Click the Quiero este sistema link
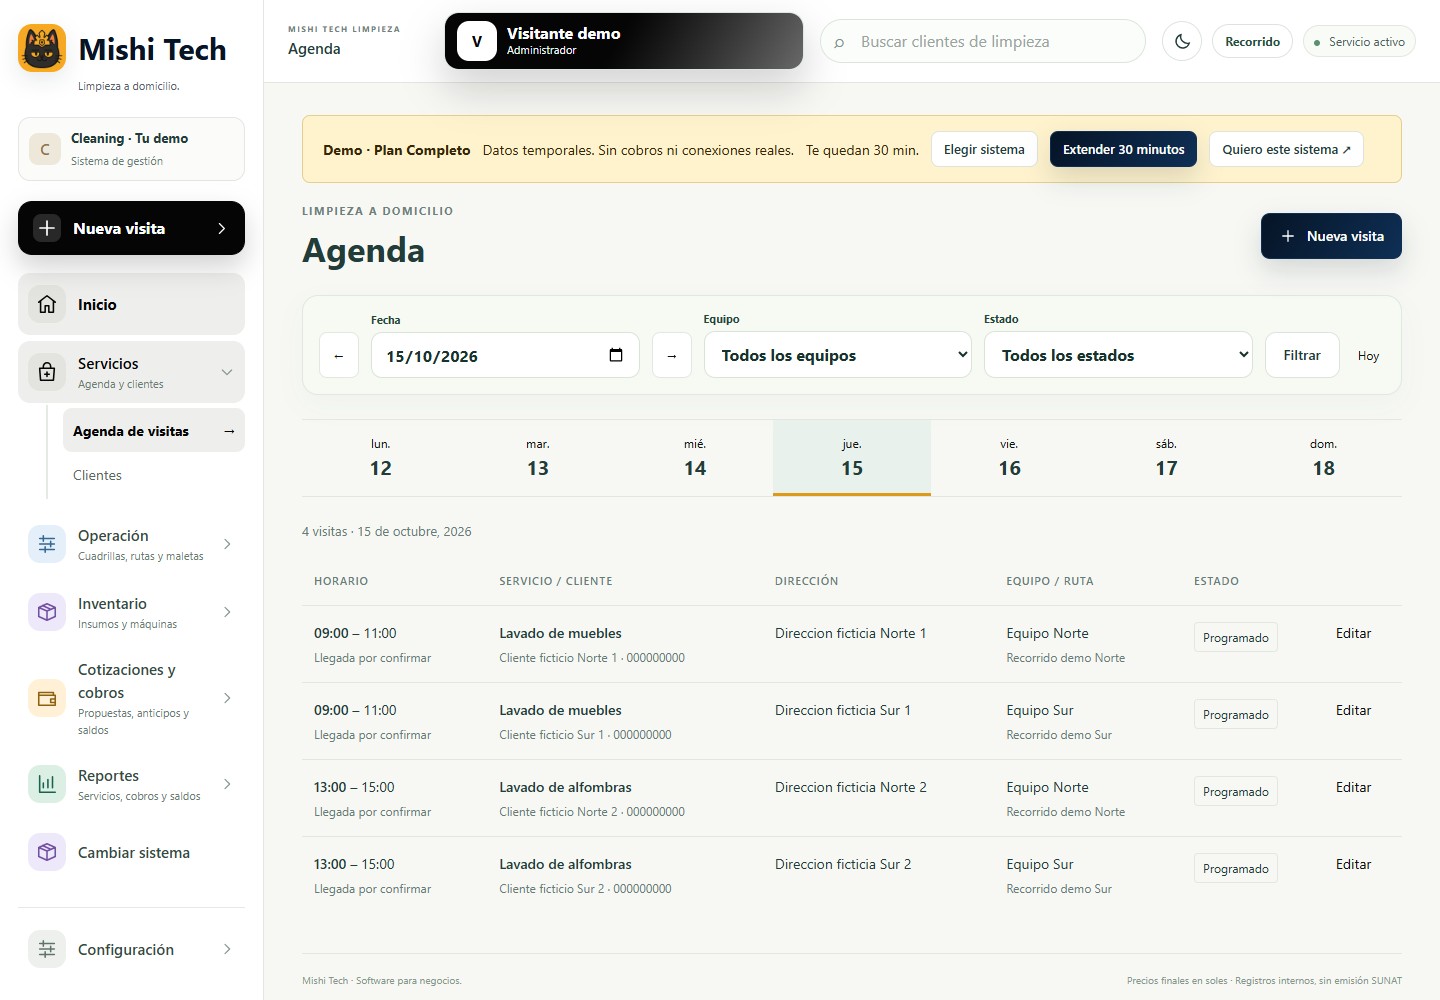The image size is (1440, 1000). pos(1286,149)
